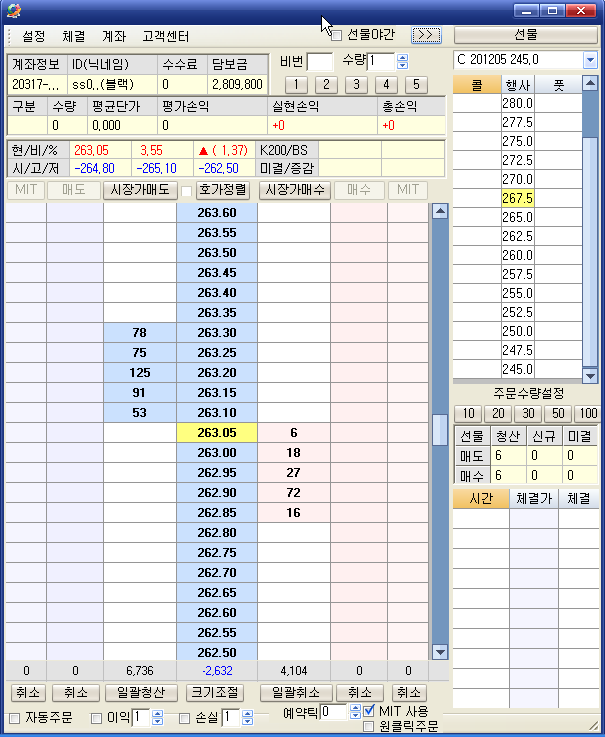Image resolution: width=605 pixels, height=737 pixels.
Task: Select quantity preset button 4
Action: pos(386,85)
